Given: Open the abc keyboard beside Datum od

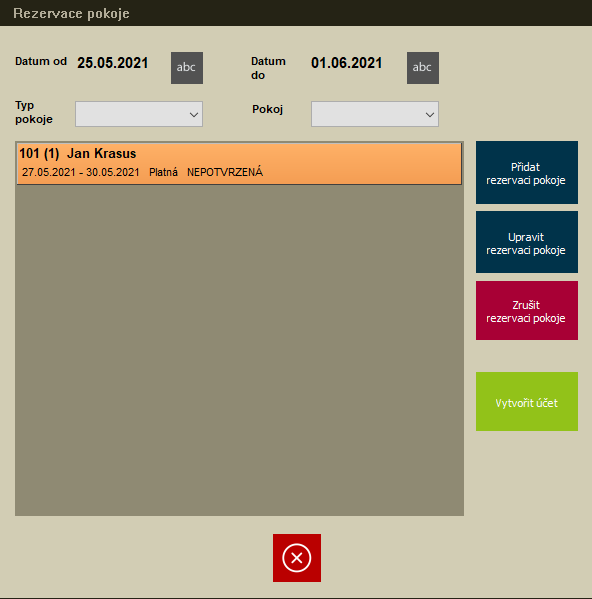Looking at the screenshot, I should click(x=187, y=68).
